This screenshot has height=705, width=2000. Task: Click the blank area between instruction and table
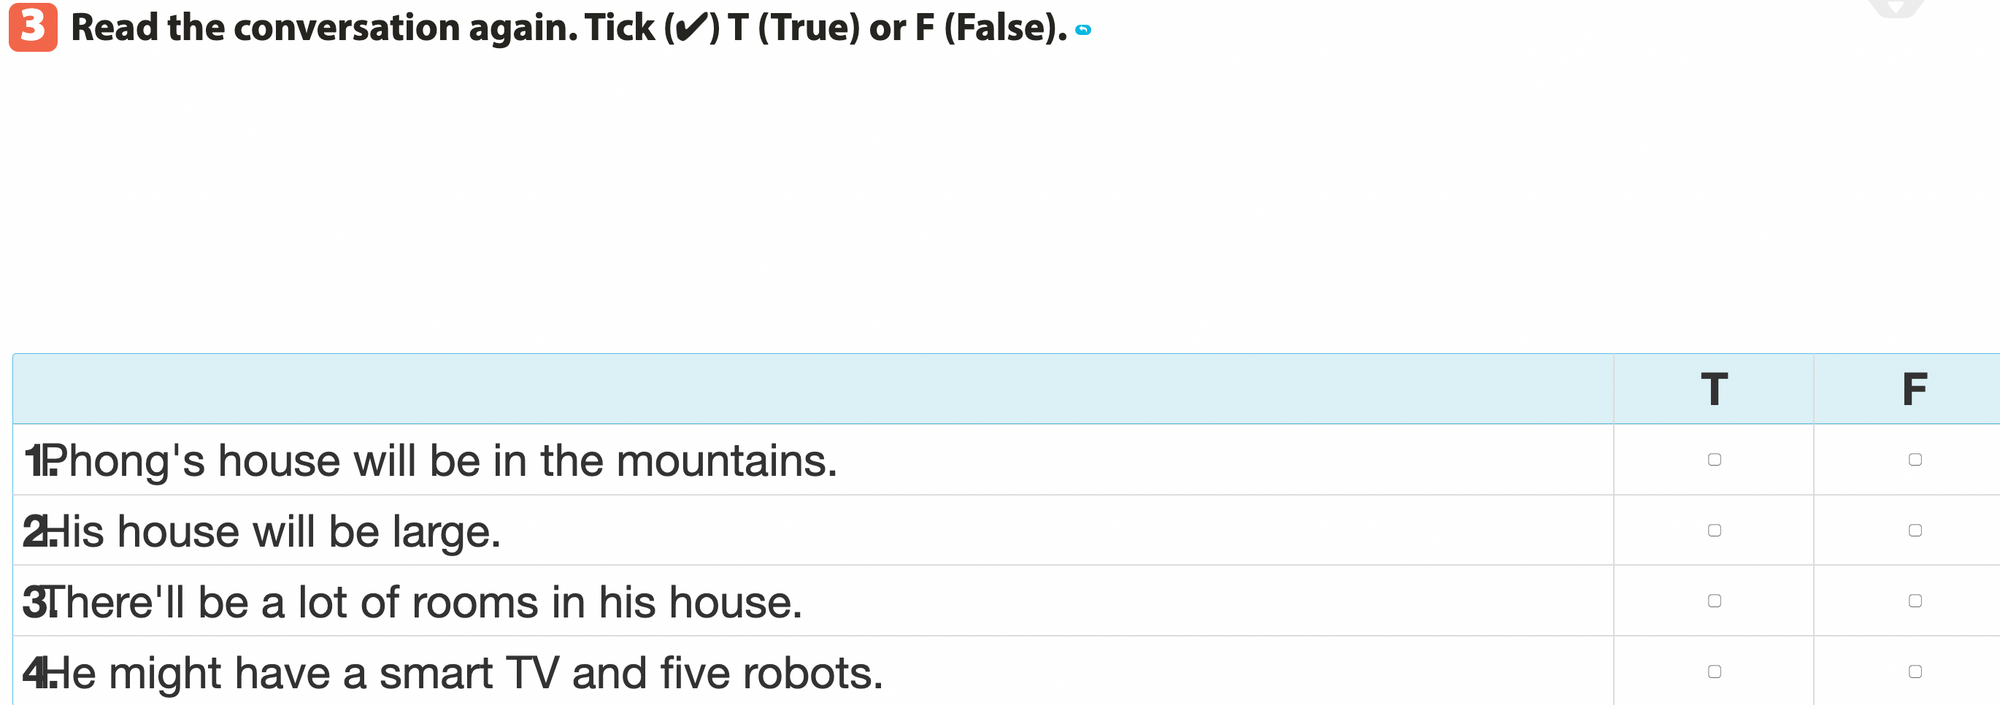pos(1000,200)
